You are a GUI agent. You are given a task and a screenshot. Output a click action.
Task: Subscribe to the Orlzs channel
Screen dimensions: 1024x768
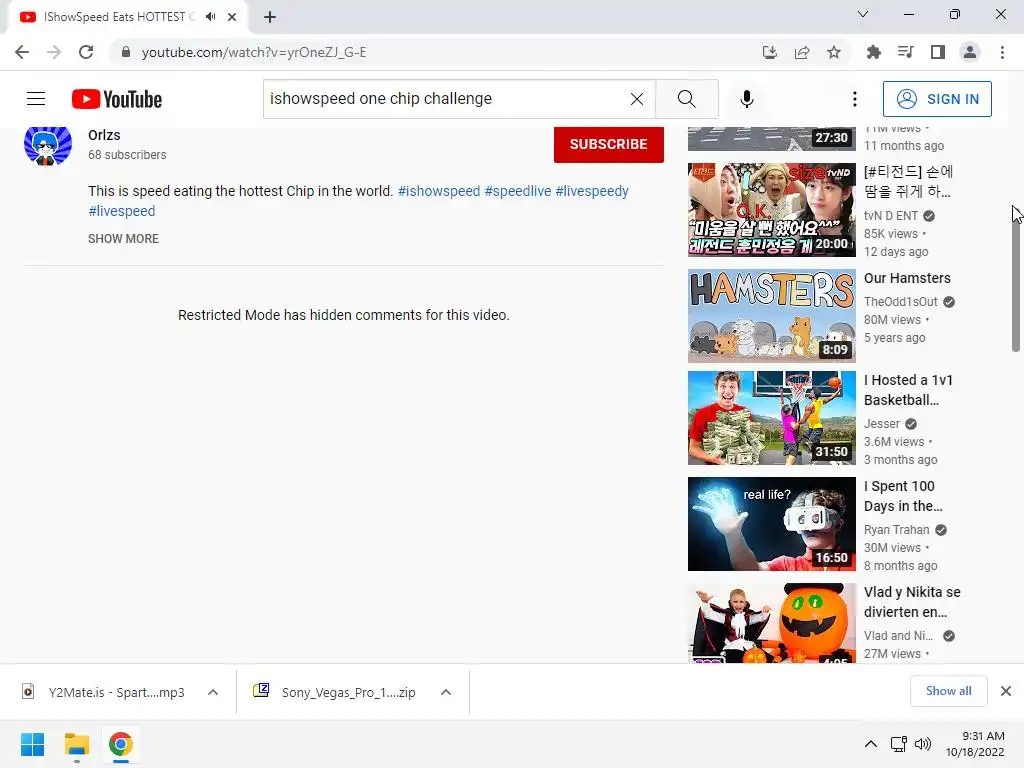coord(609,144)
